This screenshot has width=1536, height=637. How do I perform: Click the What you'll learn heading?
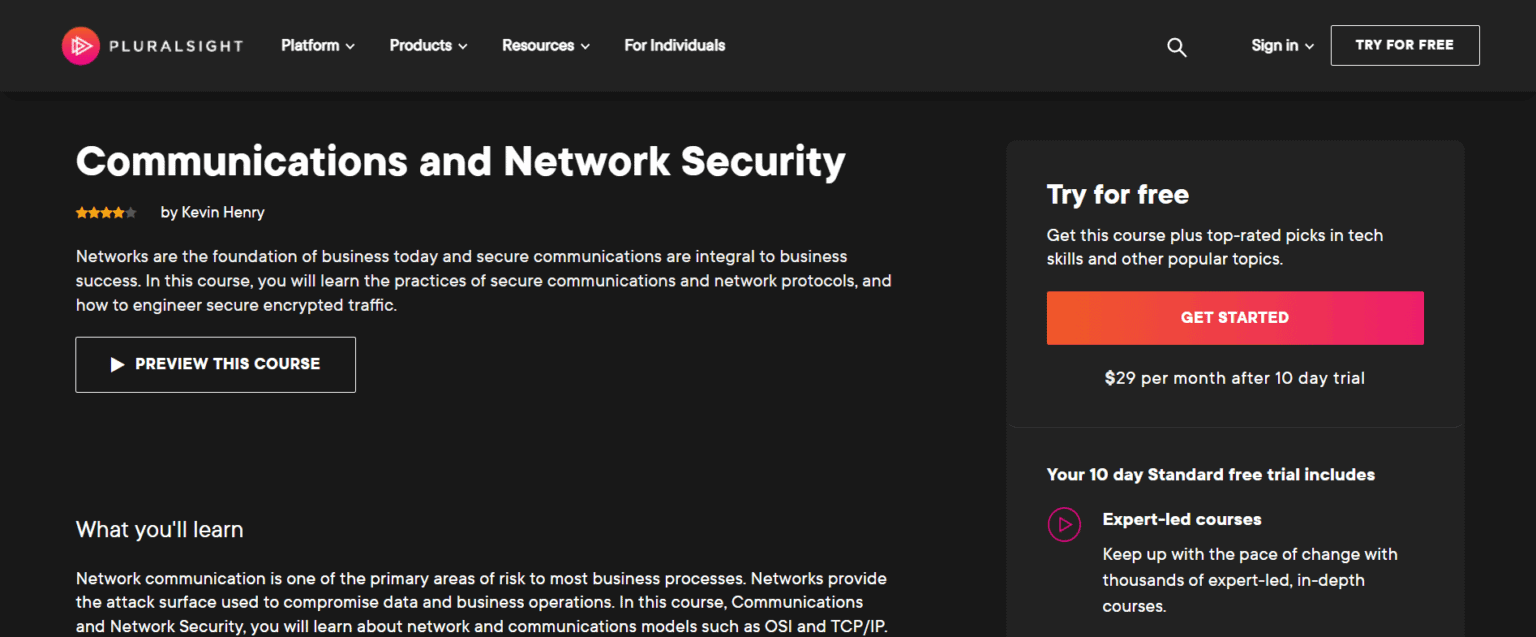160,530
